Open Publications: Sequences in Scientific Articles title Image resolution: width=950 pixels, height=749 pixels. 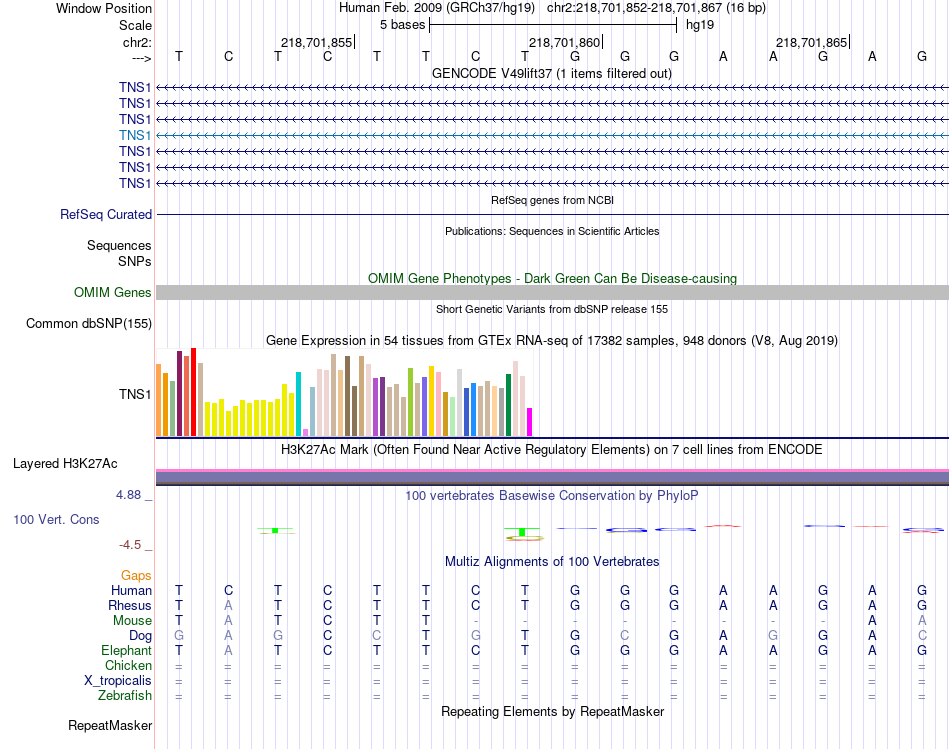[552, 231]
